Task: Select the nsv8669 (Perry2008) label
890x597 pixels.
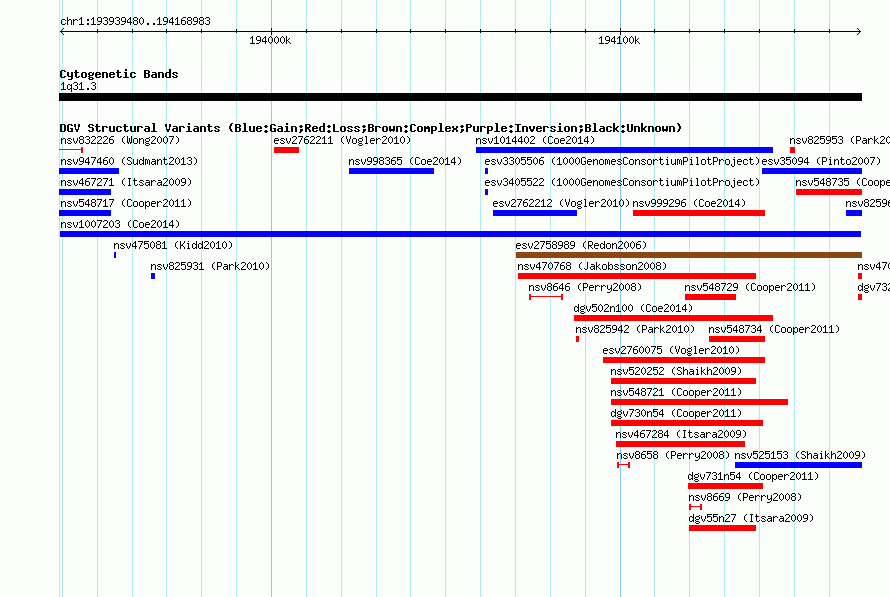Action: pyautogui.click(x=745, y=497)
